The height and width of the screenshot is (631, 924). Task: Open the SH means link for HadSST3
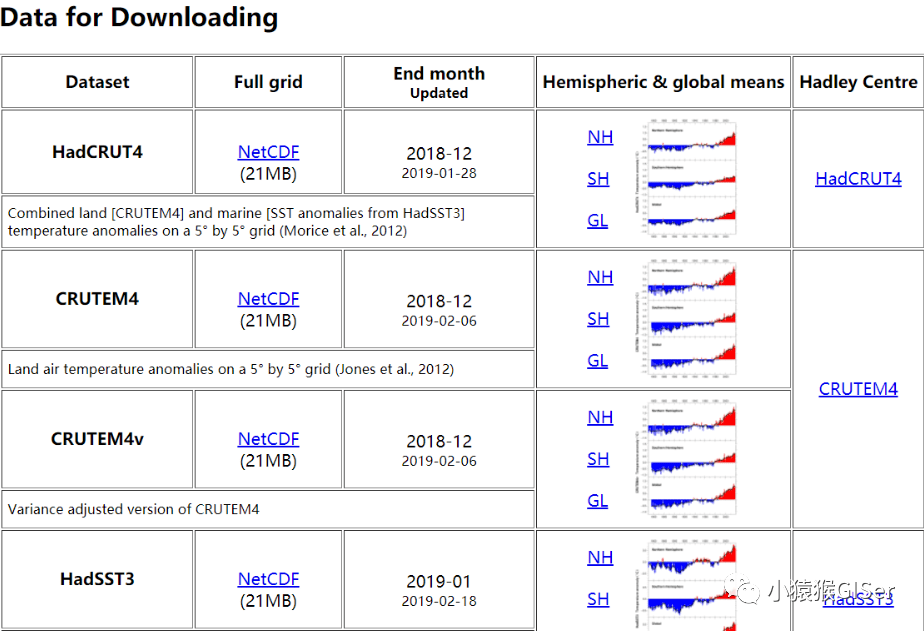point(598,599)
